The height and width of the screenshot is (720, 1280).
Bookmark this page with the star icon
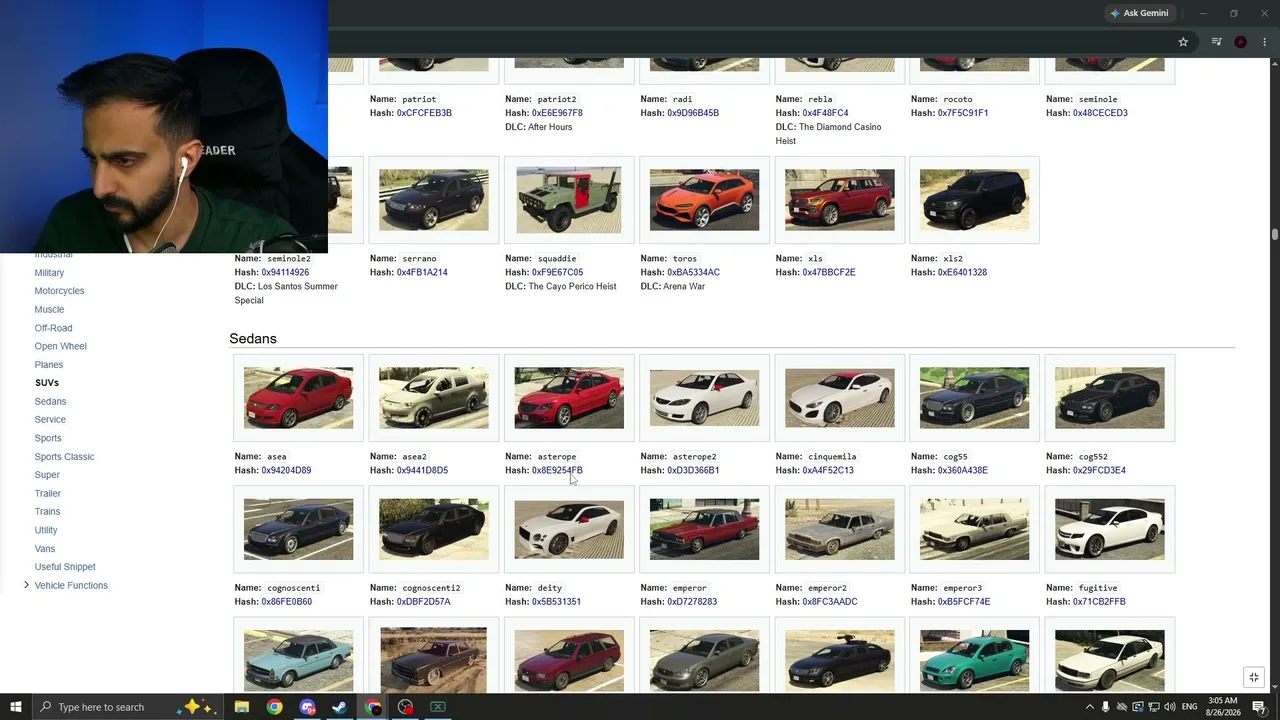pyautogui.click(x=1183, y=42)
